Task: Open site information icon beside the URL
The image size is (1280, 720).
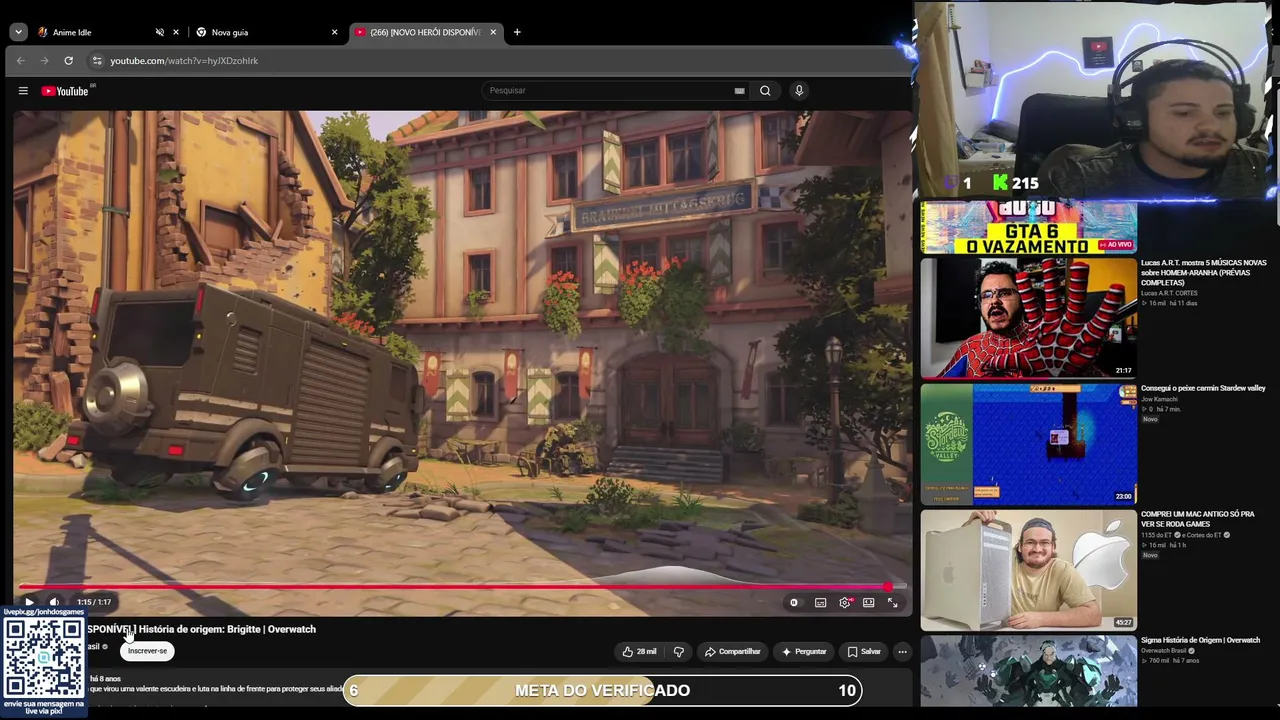Action: [x=97, y=61]
